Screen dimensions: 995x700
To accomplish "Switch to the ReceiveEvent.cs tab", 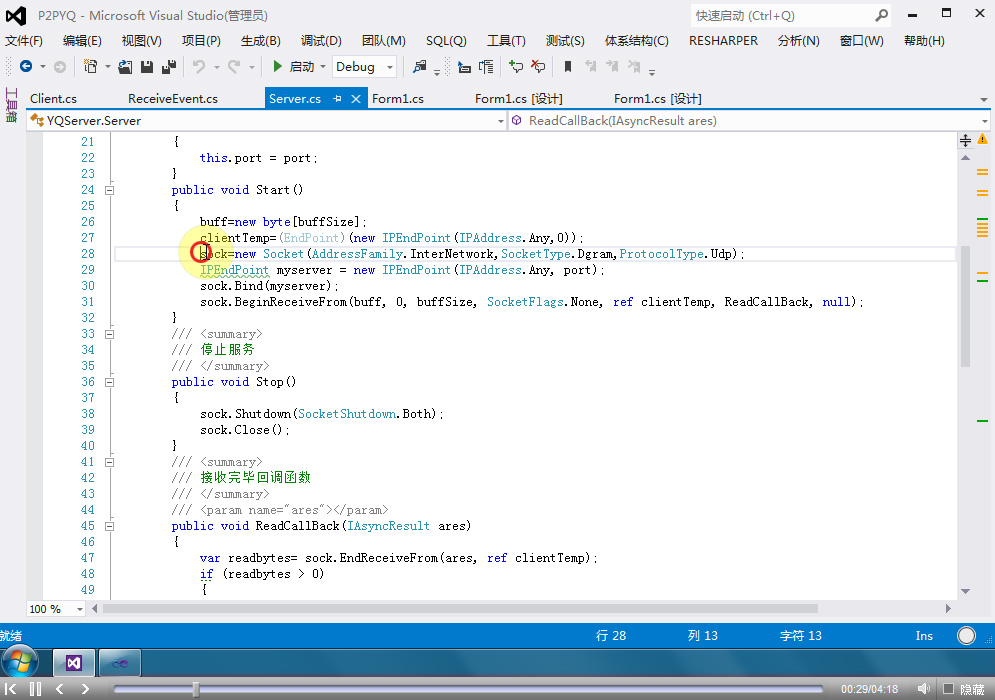I will (172, 99).
